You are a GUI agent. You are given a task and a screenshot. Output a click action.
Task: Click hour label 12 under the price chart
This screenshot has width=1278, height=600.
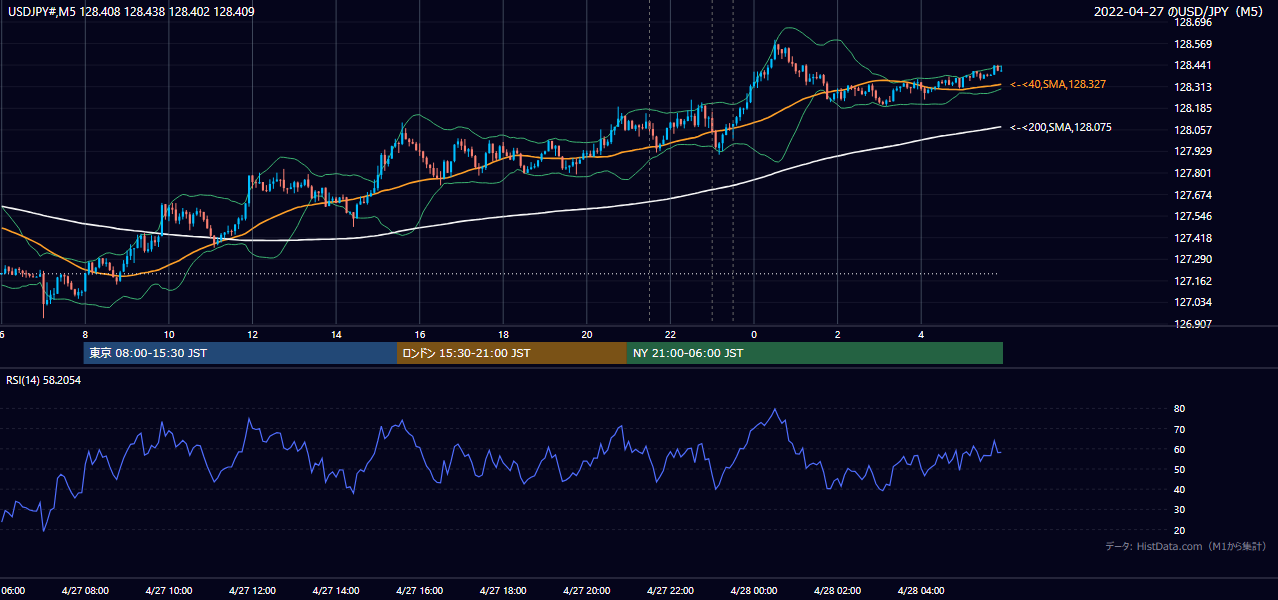252,335
